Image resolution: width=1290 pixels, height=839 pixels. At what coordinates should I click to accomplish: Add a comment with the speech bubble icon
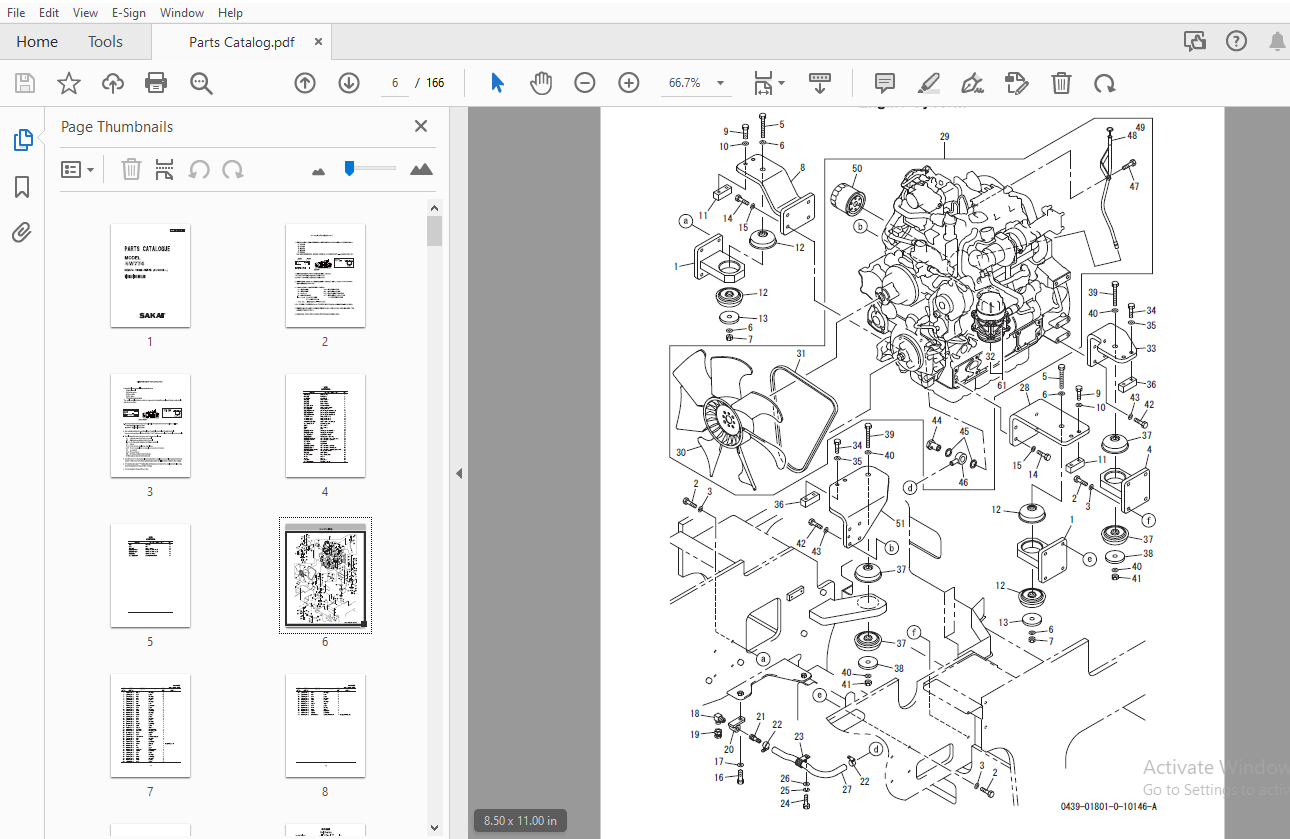coord(884,83)
